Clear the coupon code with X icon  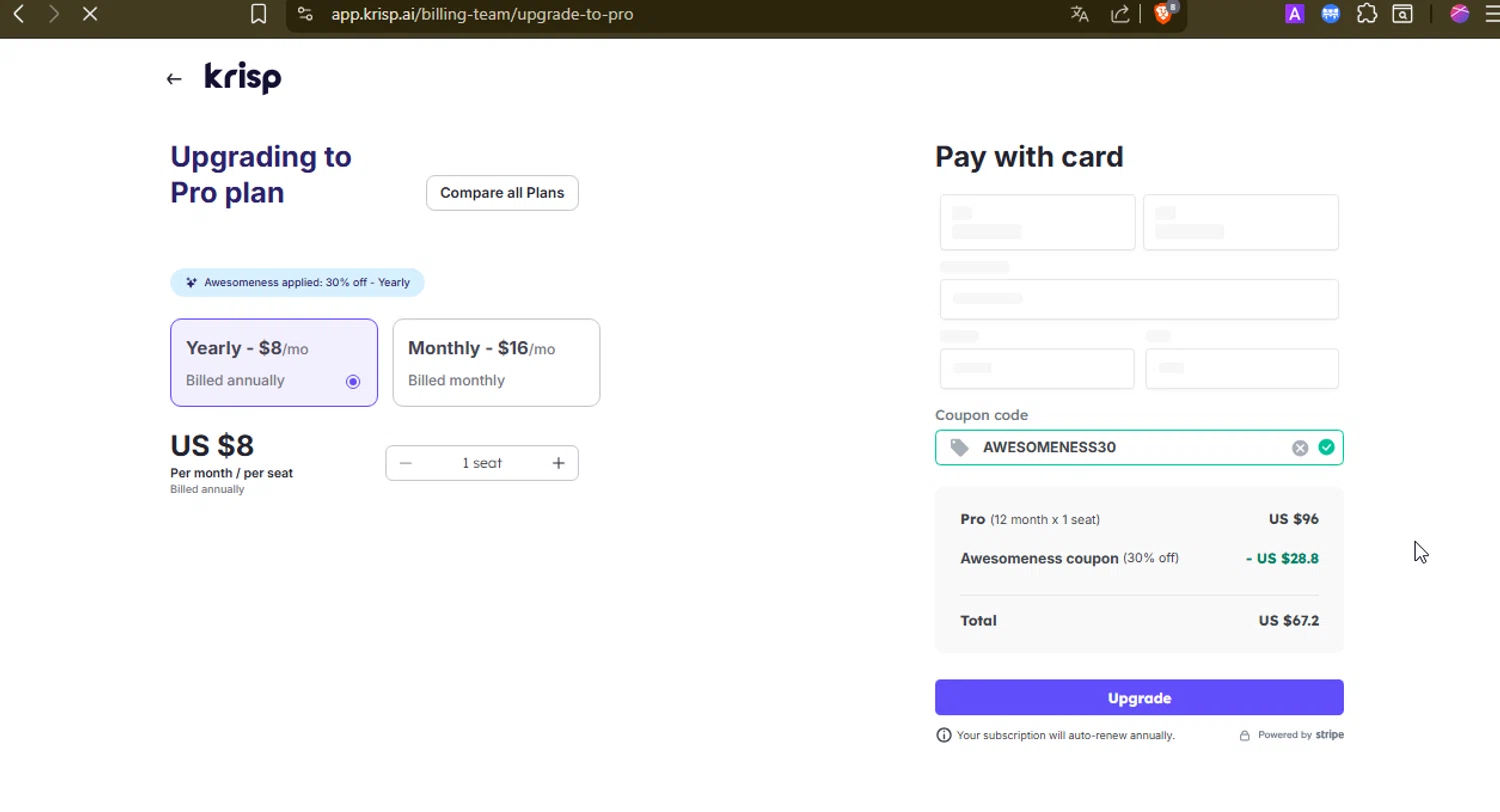coord(1300,448)
